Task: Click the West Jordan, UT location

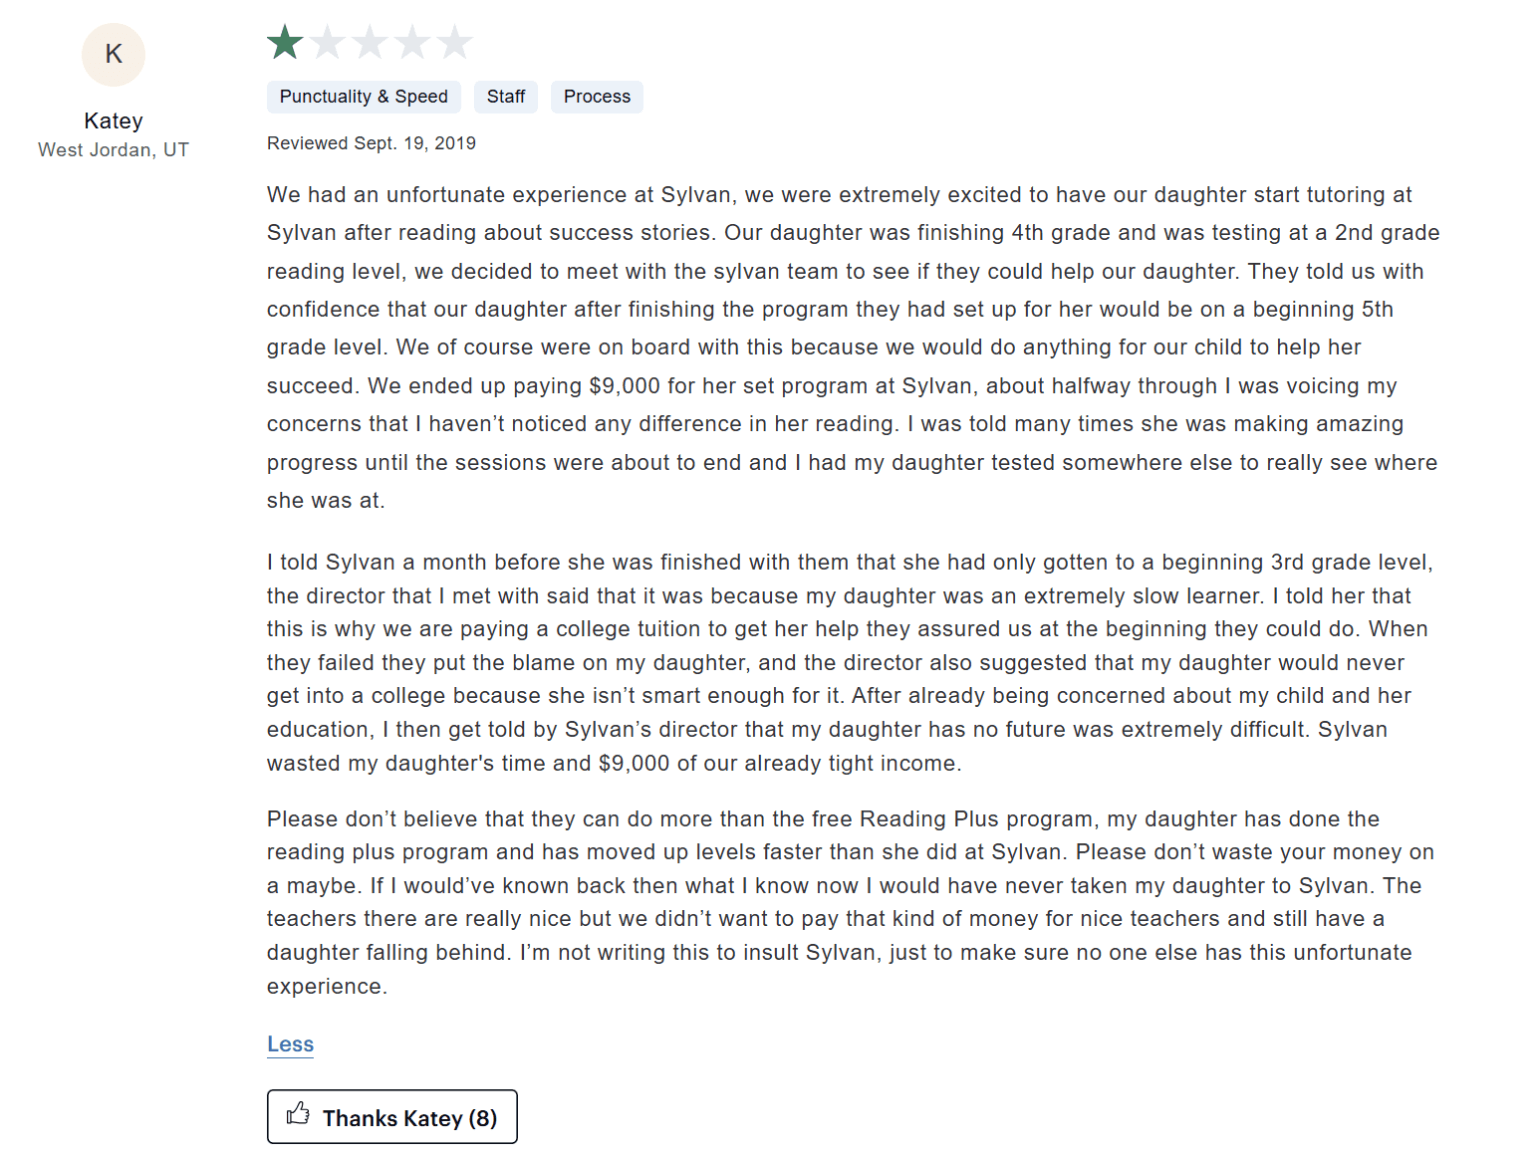Action: [x=113, y=150]
